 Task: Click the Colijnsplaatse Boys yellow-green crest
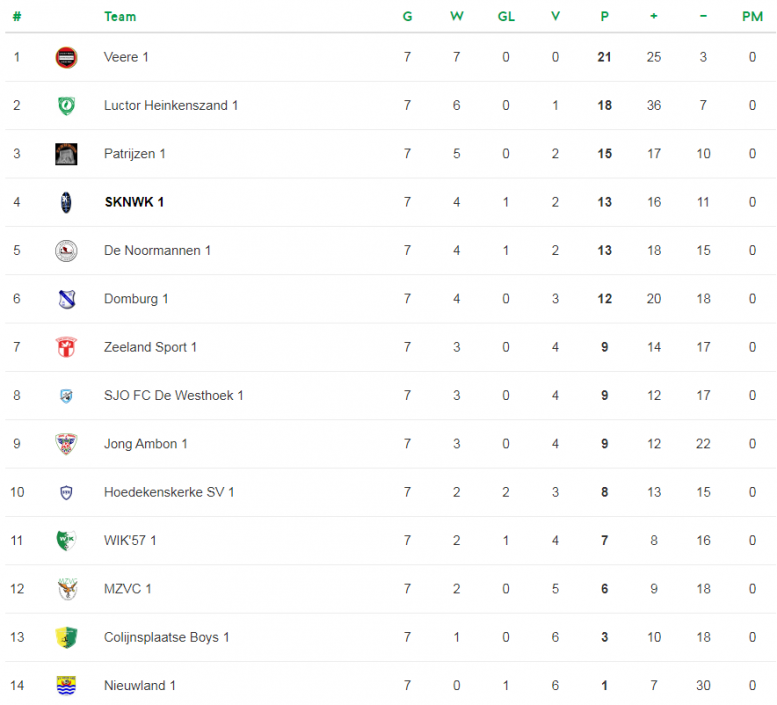[x=66, y=637]
